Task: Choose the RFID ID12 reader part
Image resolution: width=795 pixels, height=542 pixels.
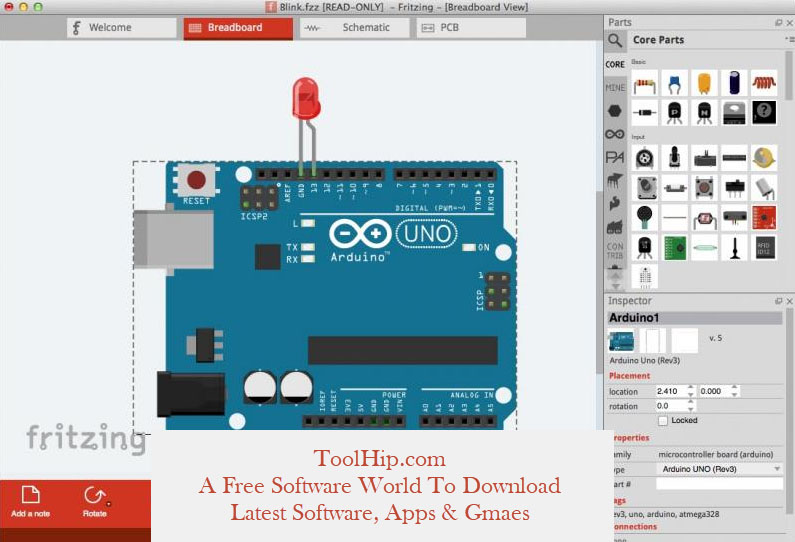Action: pyautogui.click(x=764, y=248)
